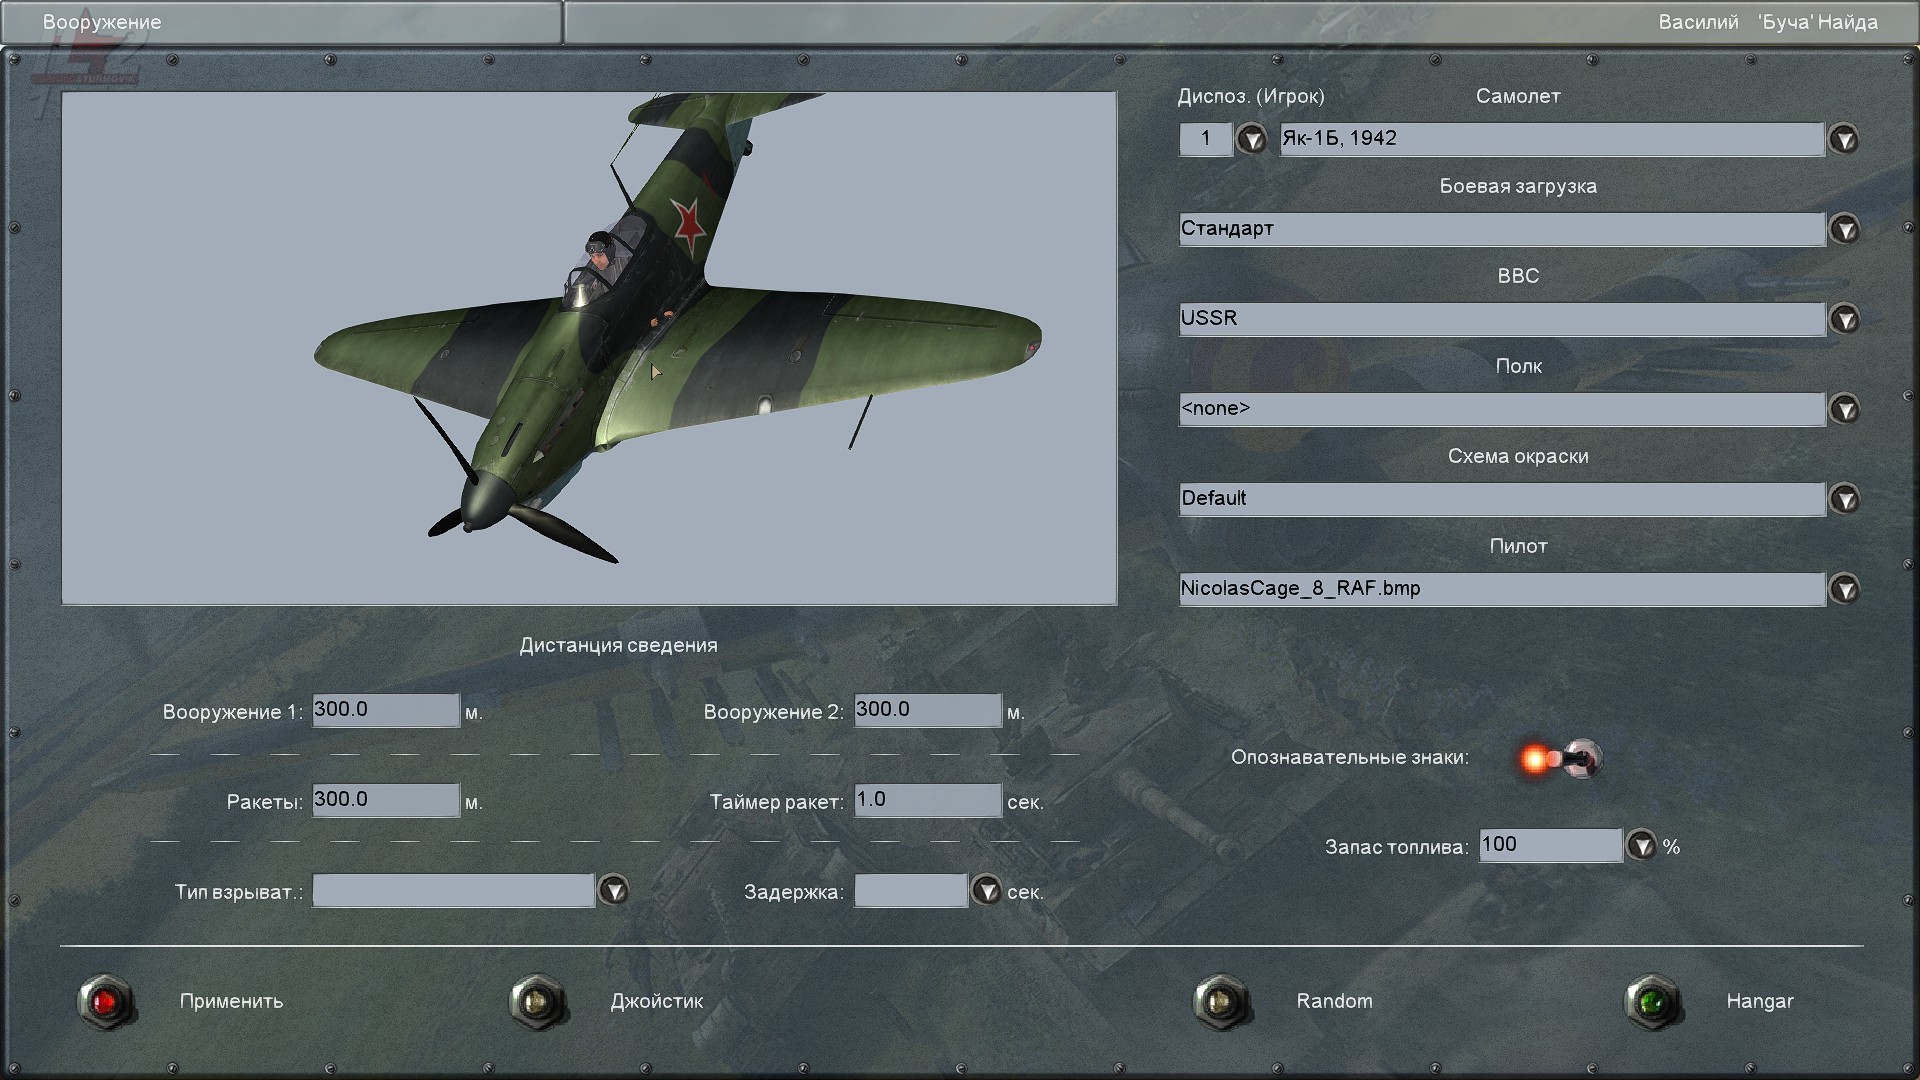Open the Запас топлива percent dropdown
Image resolution: width=1920 pixels, height=1080 pixels.
(x=1640, y=846)
